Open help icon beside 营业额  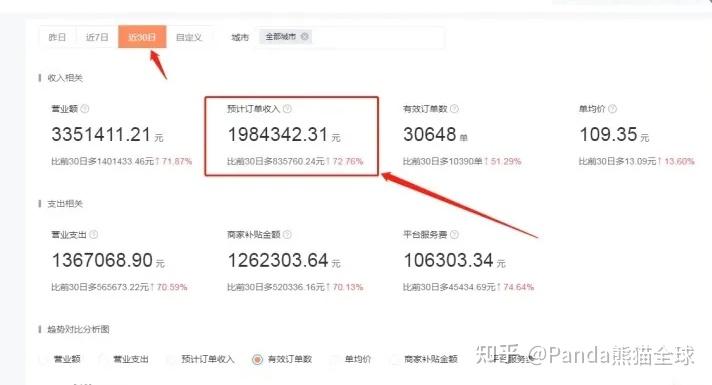click(x=85, y=109)
